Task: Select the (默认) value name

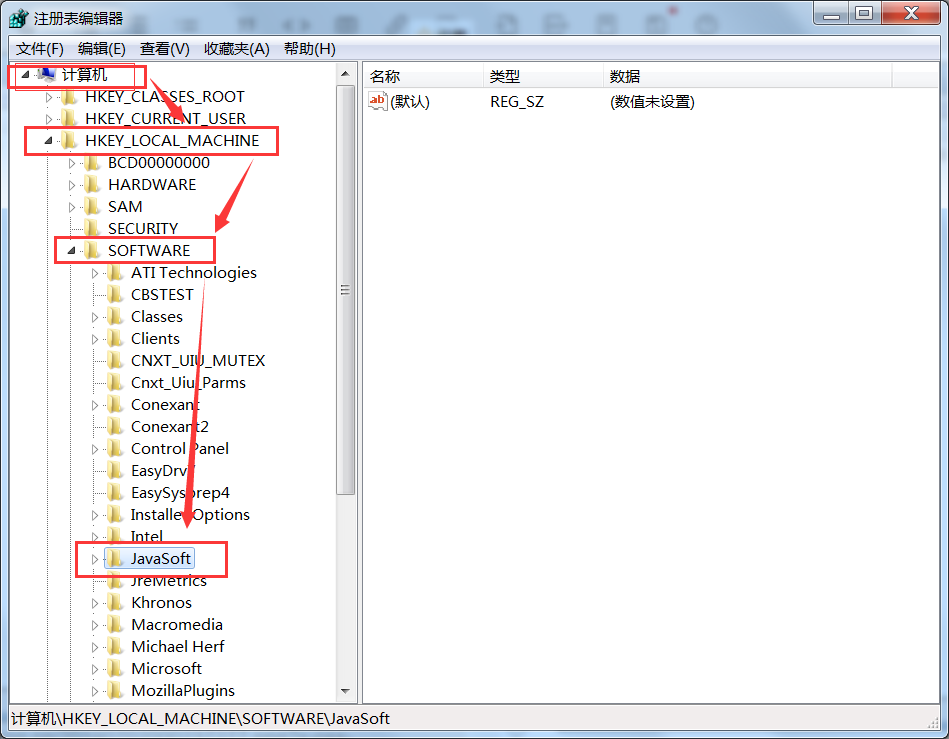Action: 410,102
